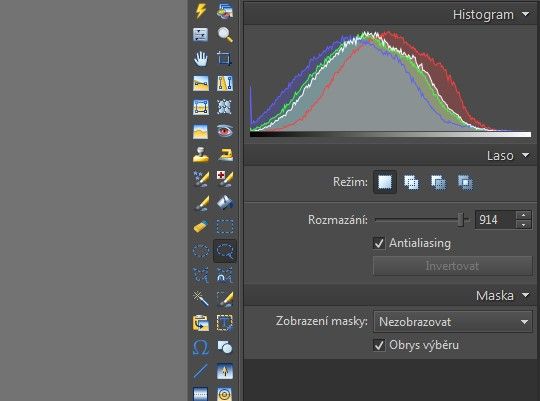The width and height of the screenshot is (540, 401).
Task: Select the hand Pan tool
Action: click(x=201, y=59)
